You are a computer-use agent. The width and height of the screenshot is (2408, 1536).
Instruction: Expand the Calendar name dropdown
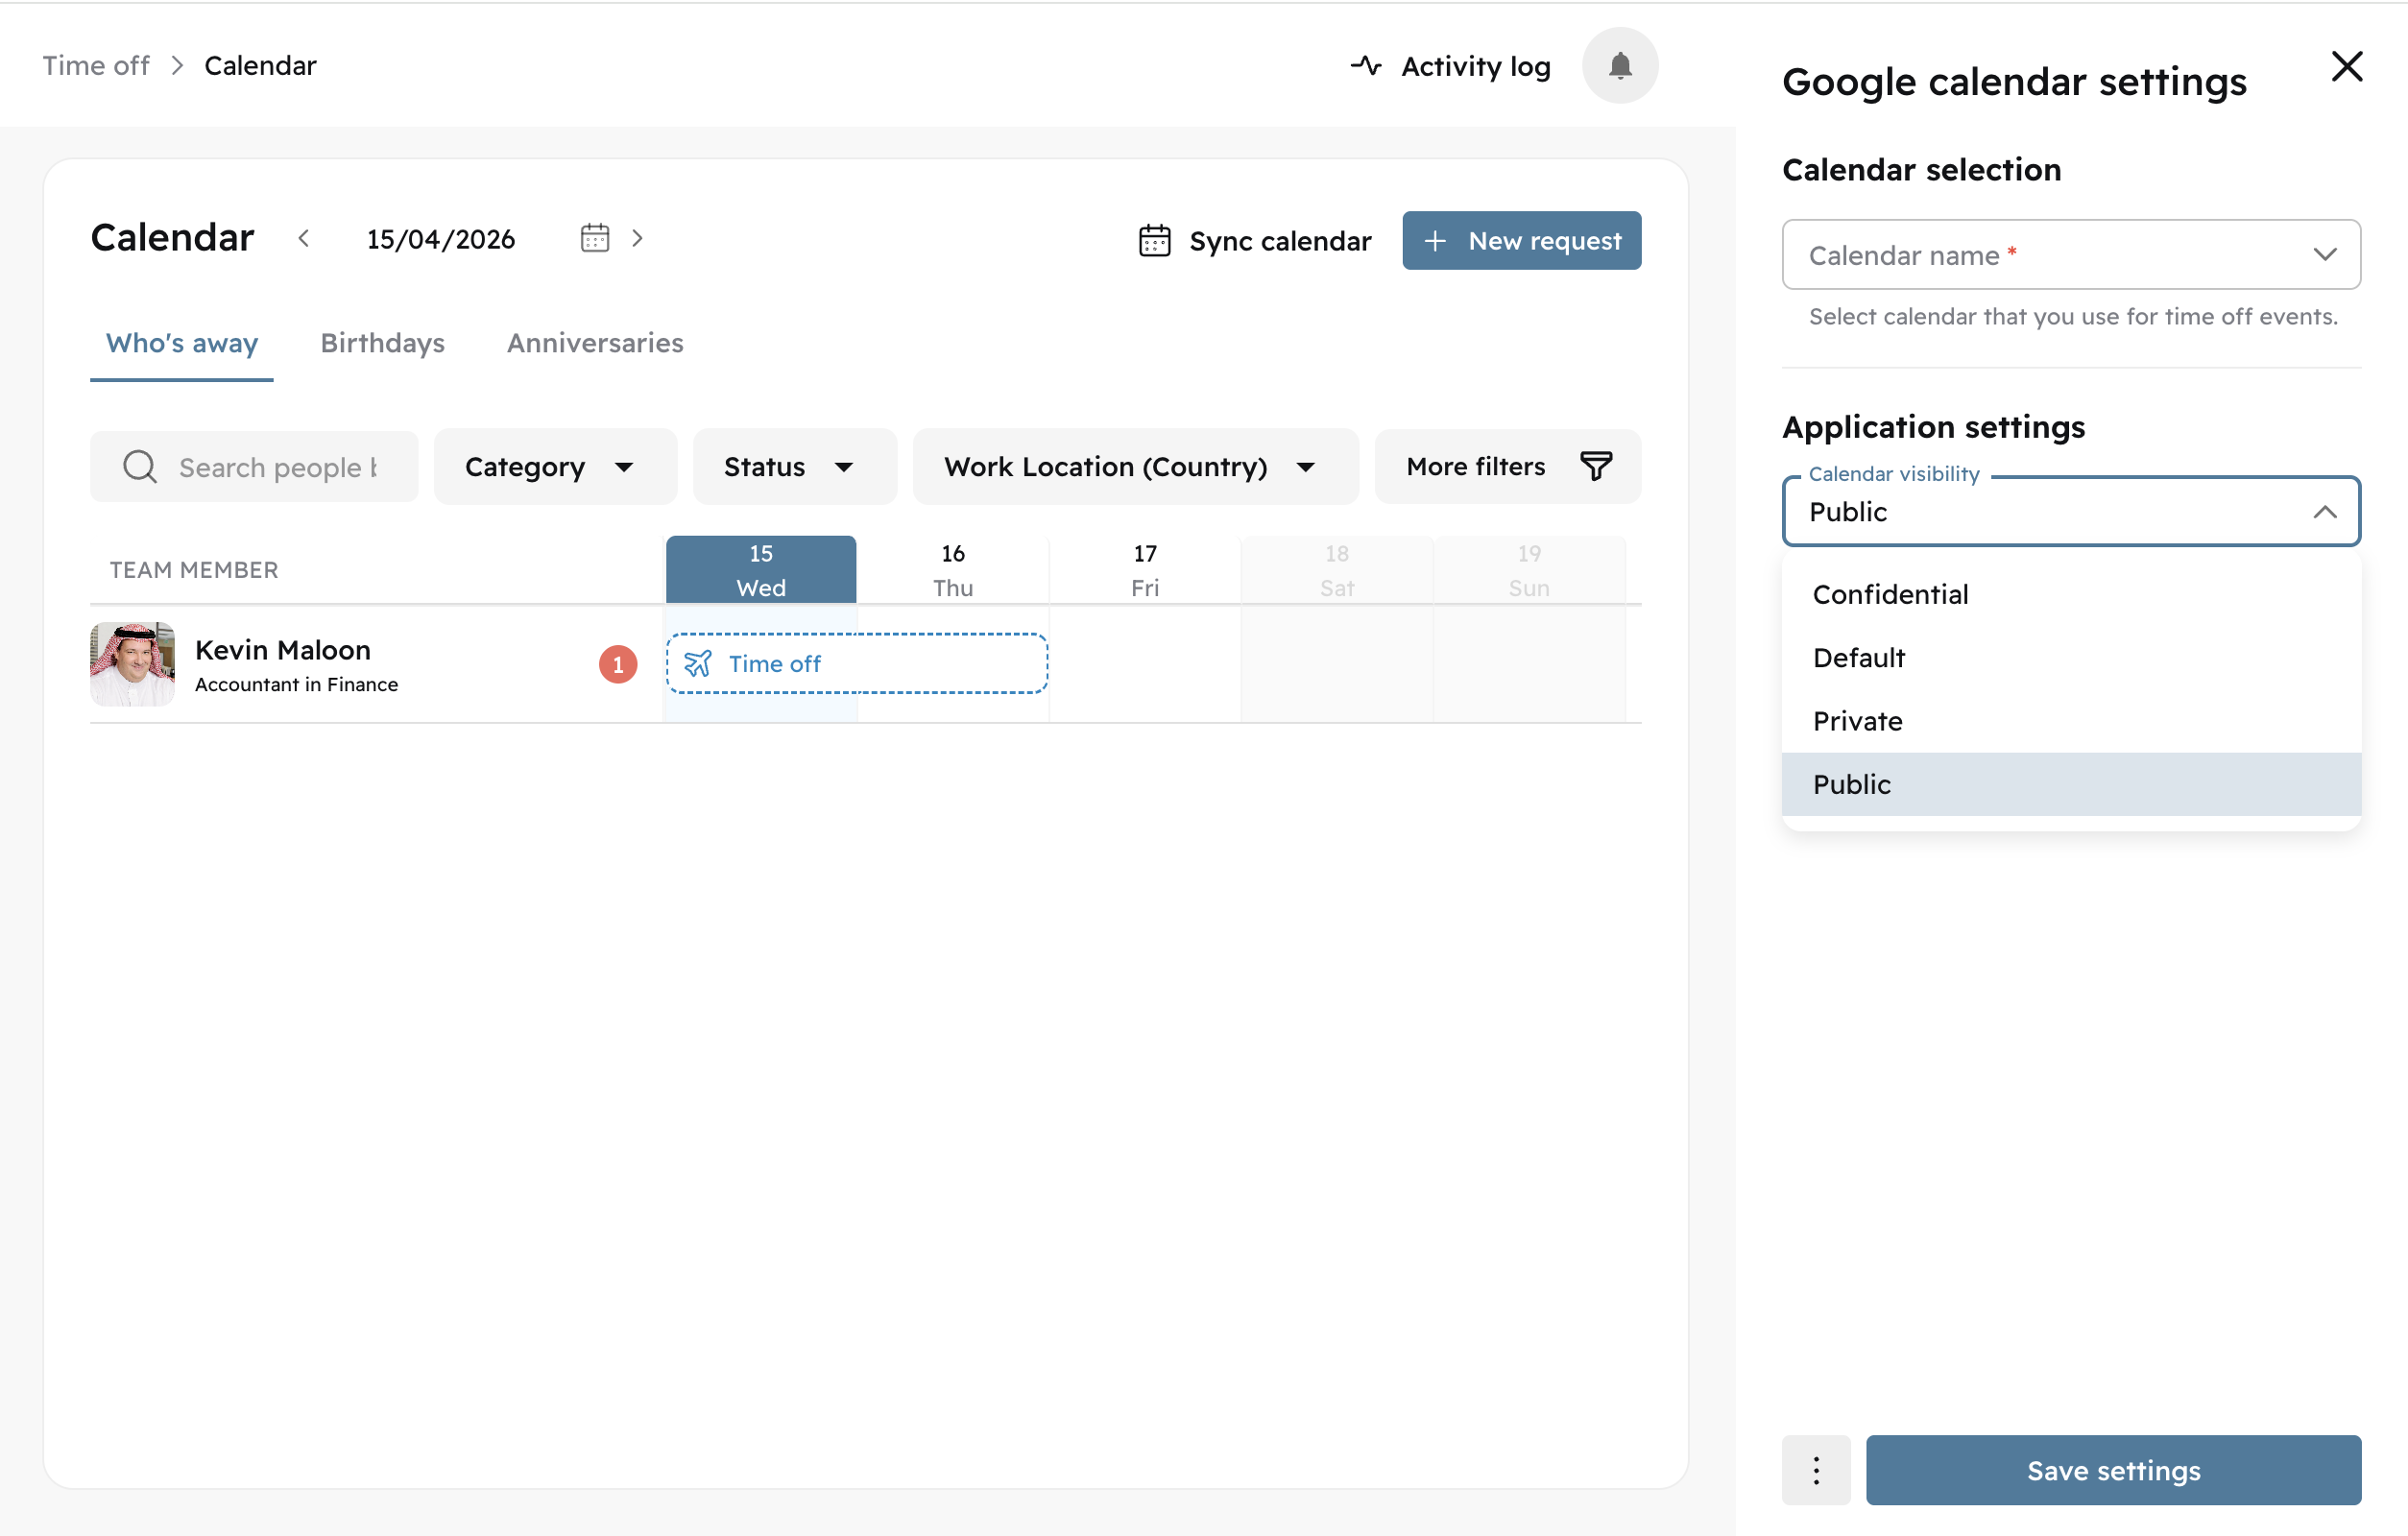coord(2070,255)
